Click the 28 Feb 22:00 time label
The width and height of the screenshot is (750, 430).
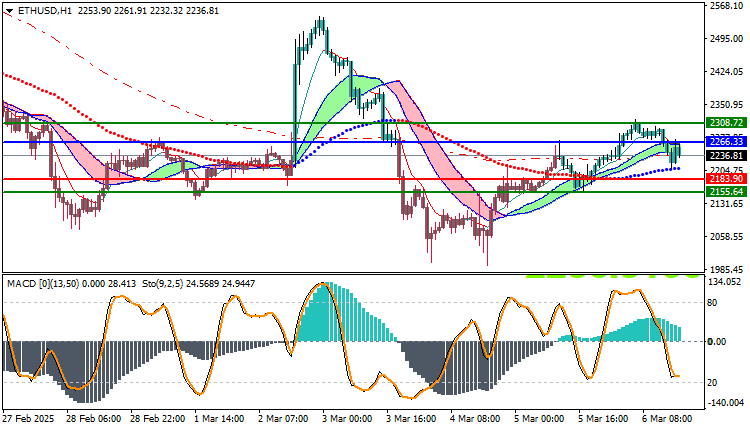tap(157, 419)
